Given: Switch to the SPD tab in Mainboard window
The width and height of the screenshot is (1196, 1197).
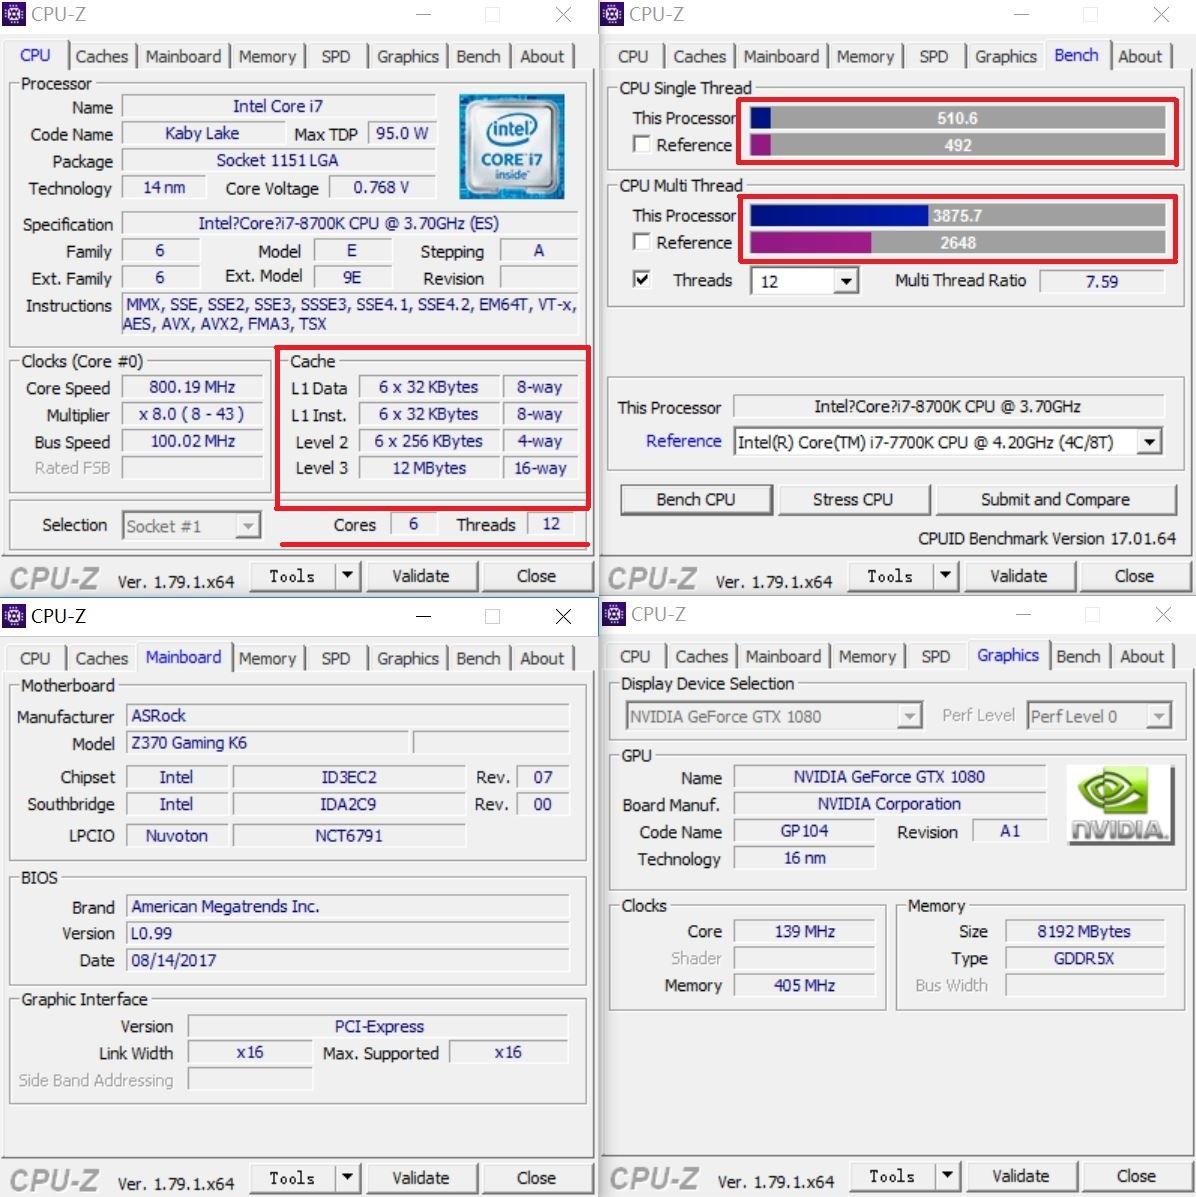Looking at the screenshot, I should (x=336, y=658).
